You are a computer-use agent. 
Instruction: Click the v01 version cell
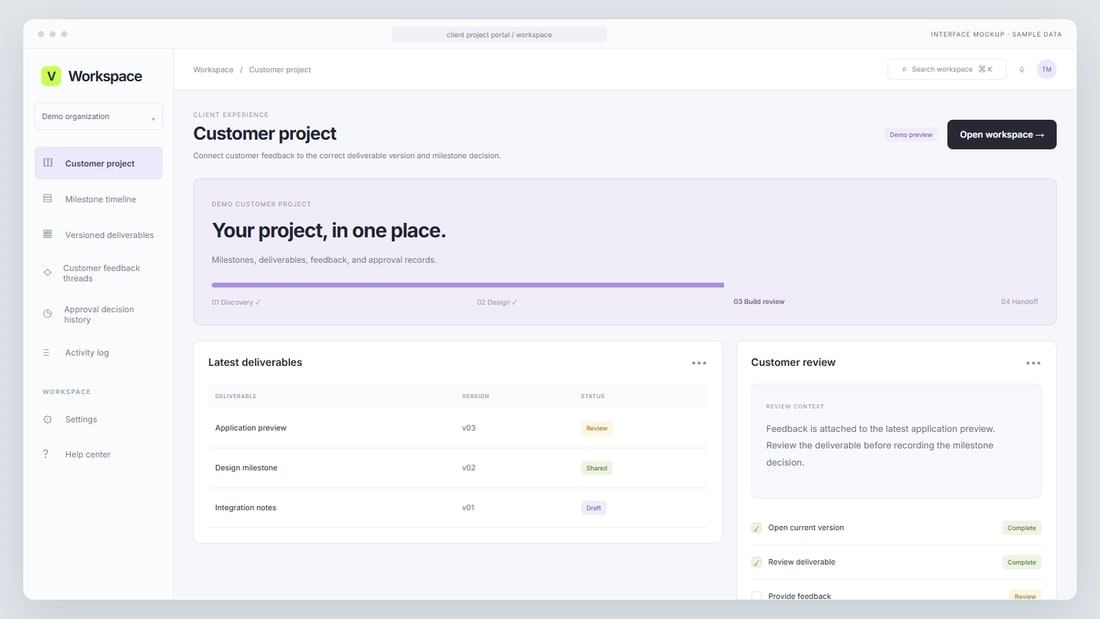pos(468,508)
